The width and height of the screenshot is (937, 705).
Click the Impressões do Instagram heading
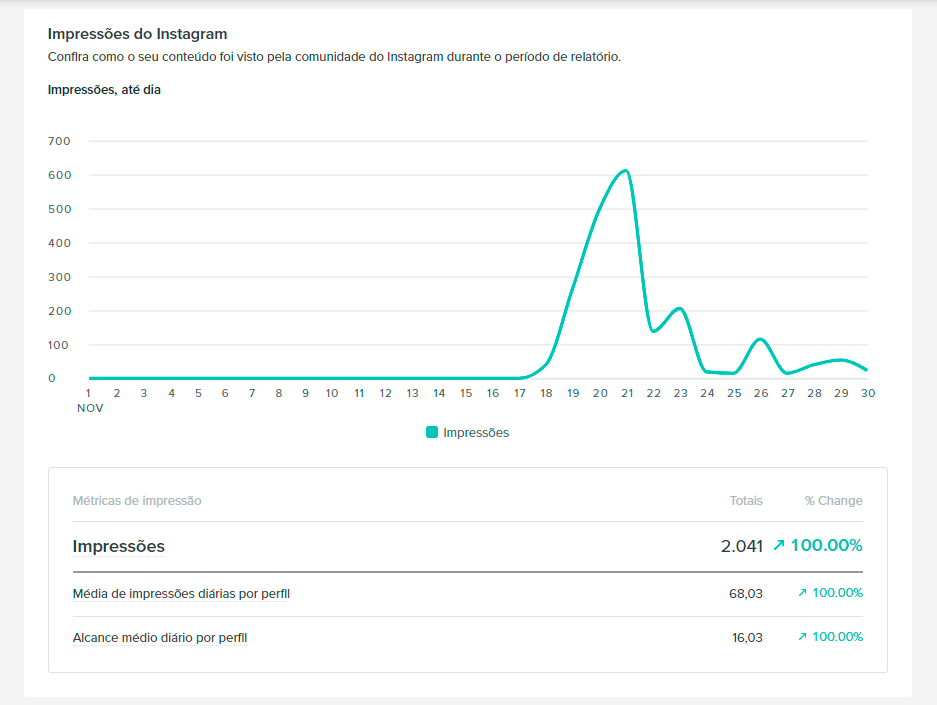coord(137,34)
